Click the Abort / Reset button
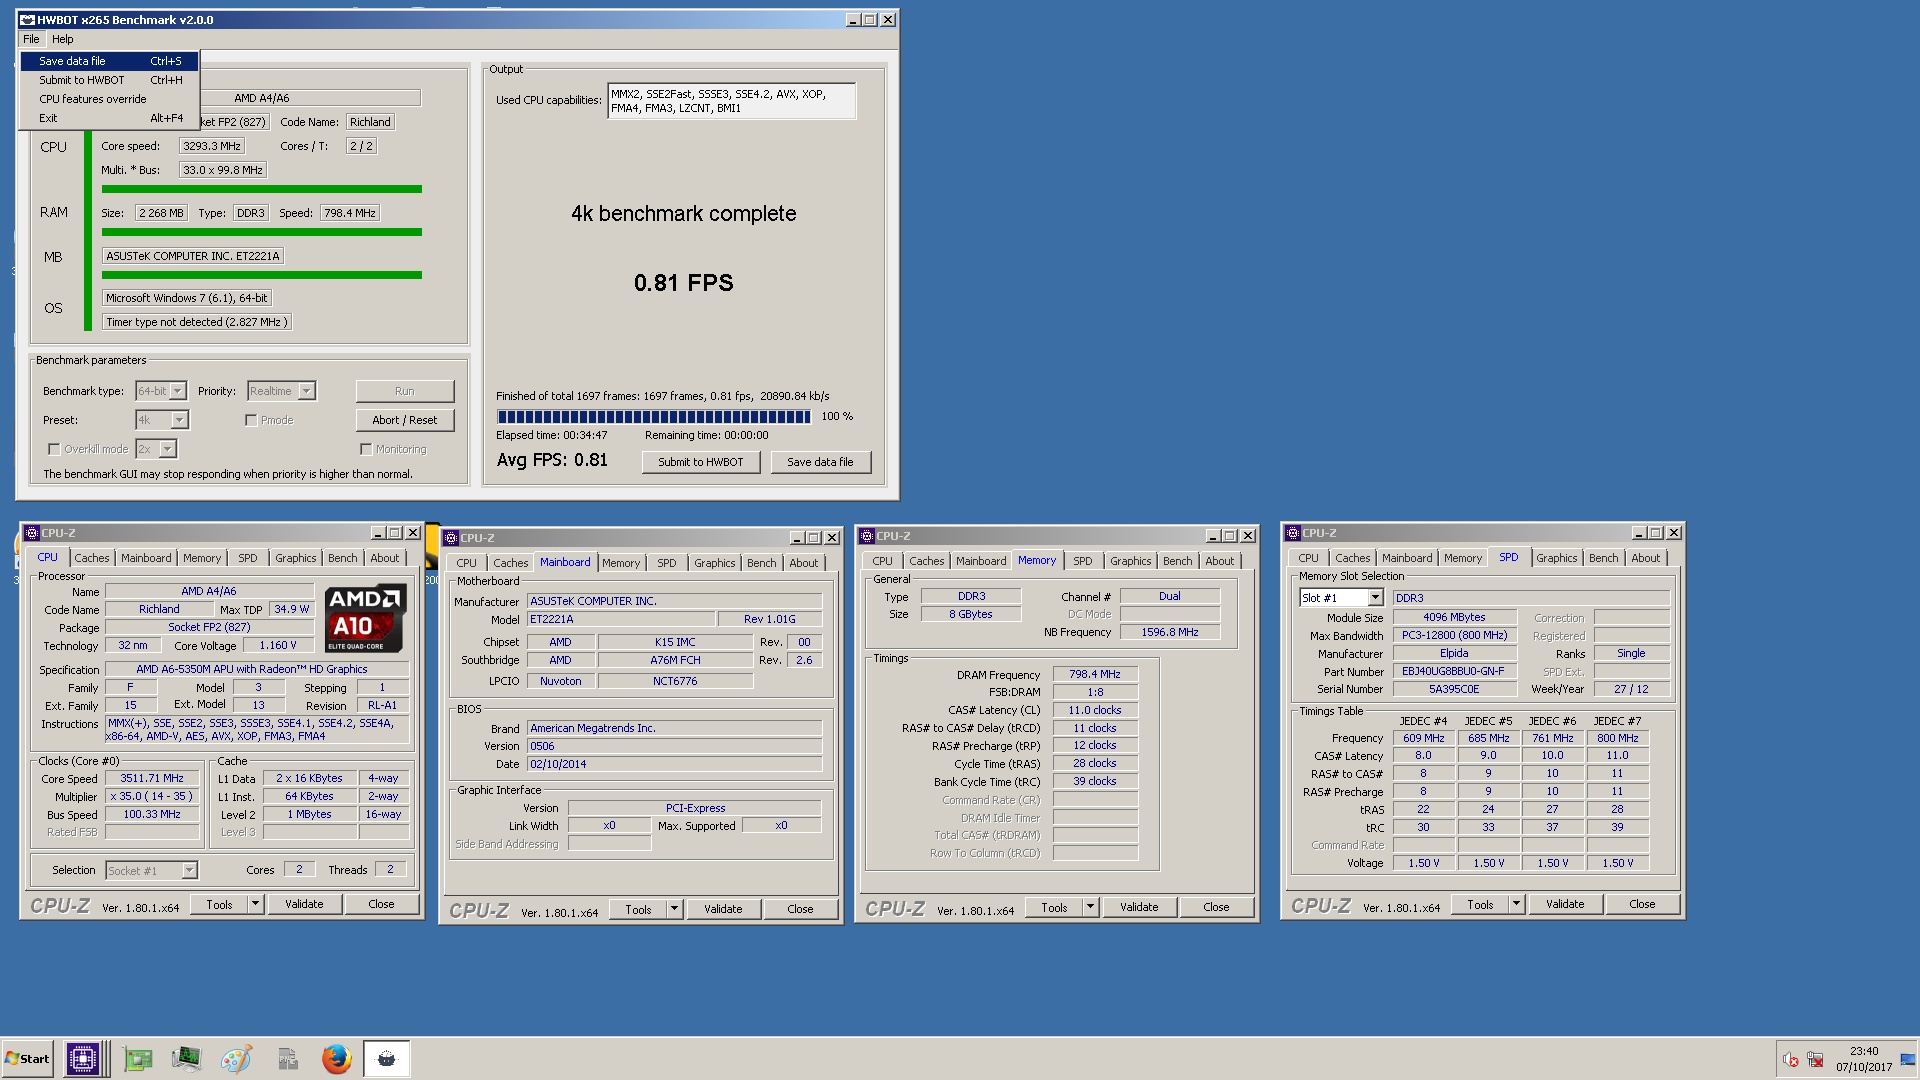Image resolution: width=1920 pixels, height=1080 pixels. [405, 420]
